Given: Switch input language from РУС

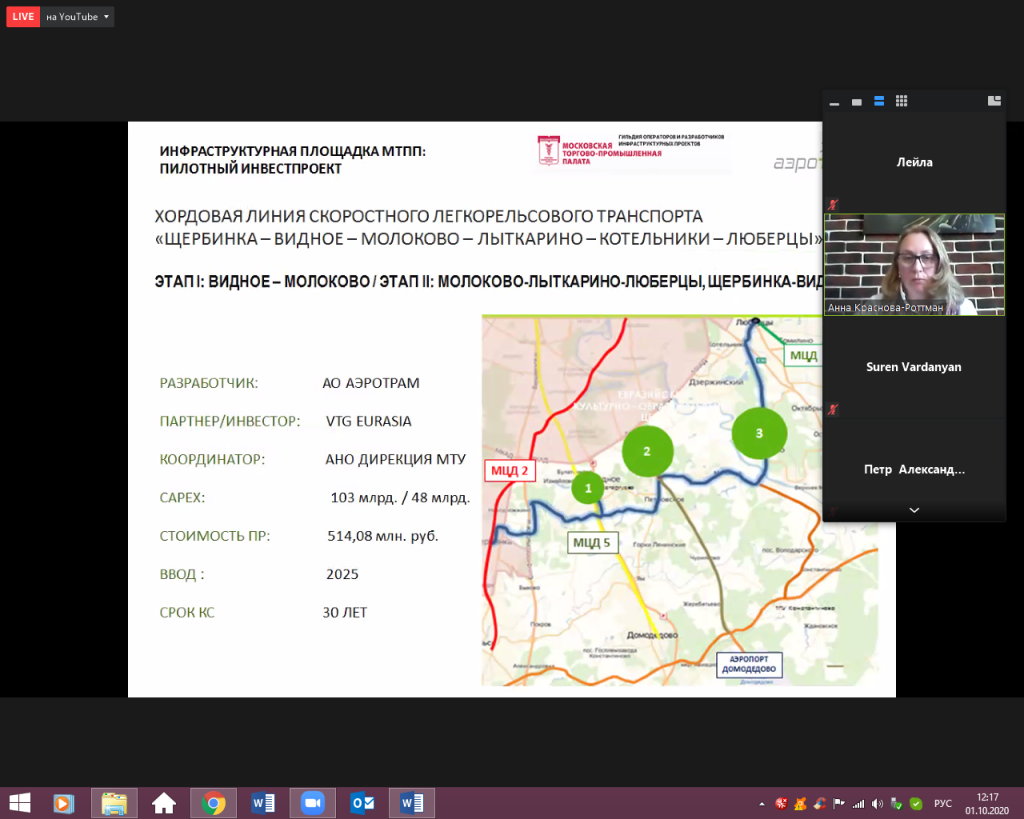Looking at the screenshot, I should (942, 803).
